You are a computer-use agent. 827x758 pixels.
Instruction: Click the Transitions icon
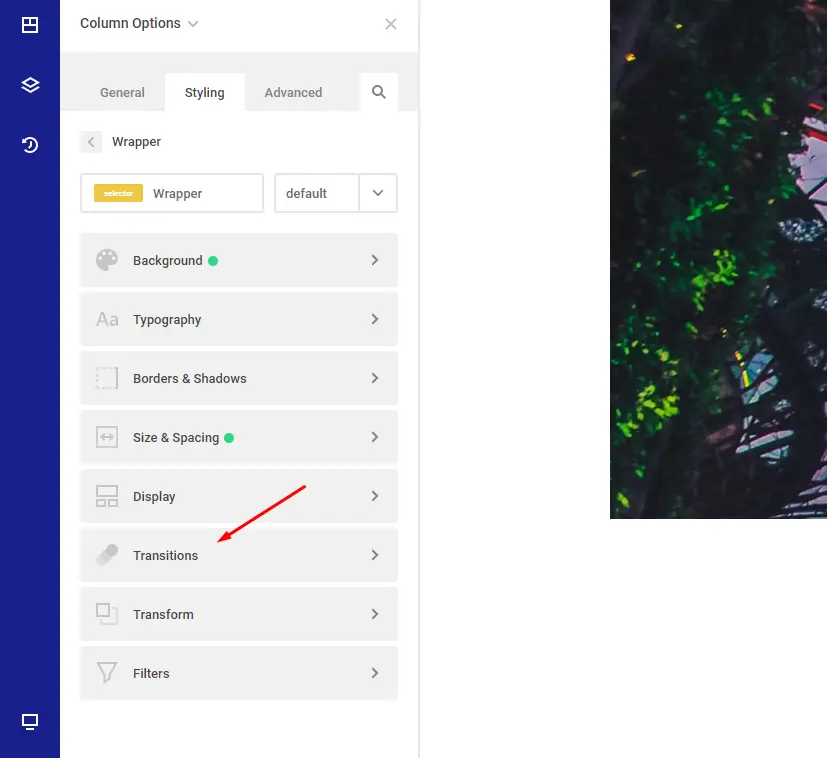coord(107,555)
